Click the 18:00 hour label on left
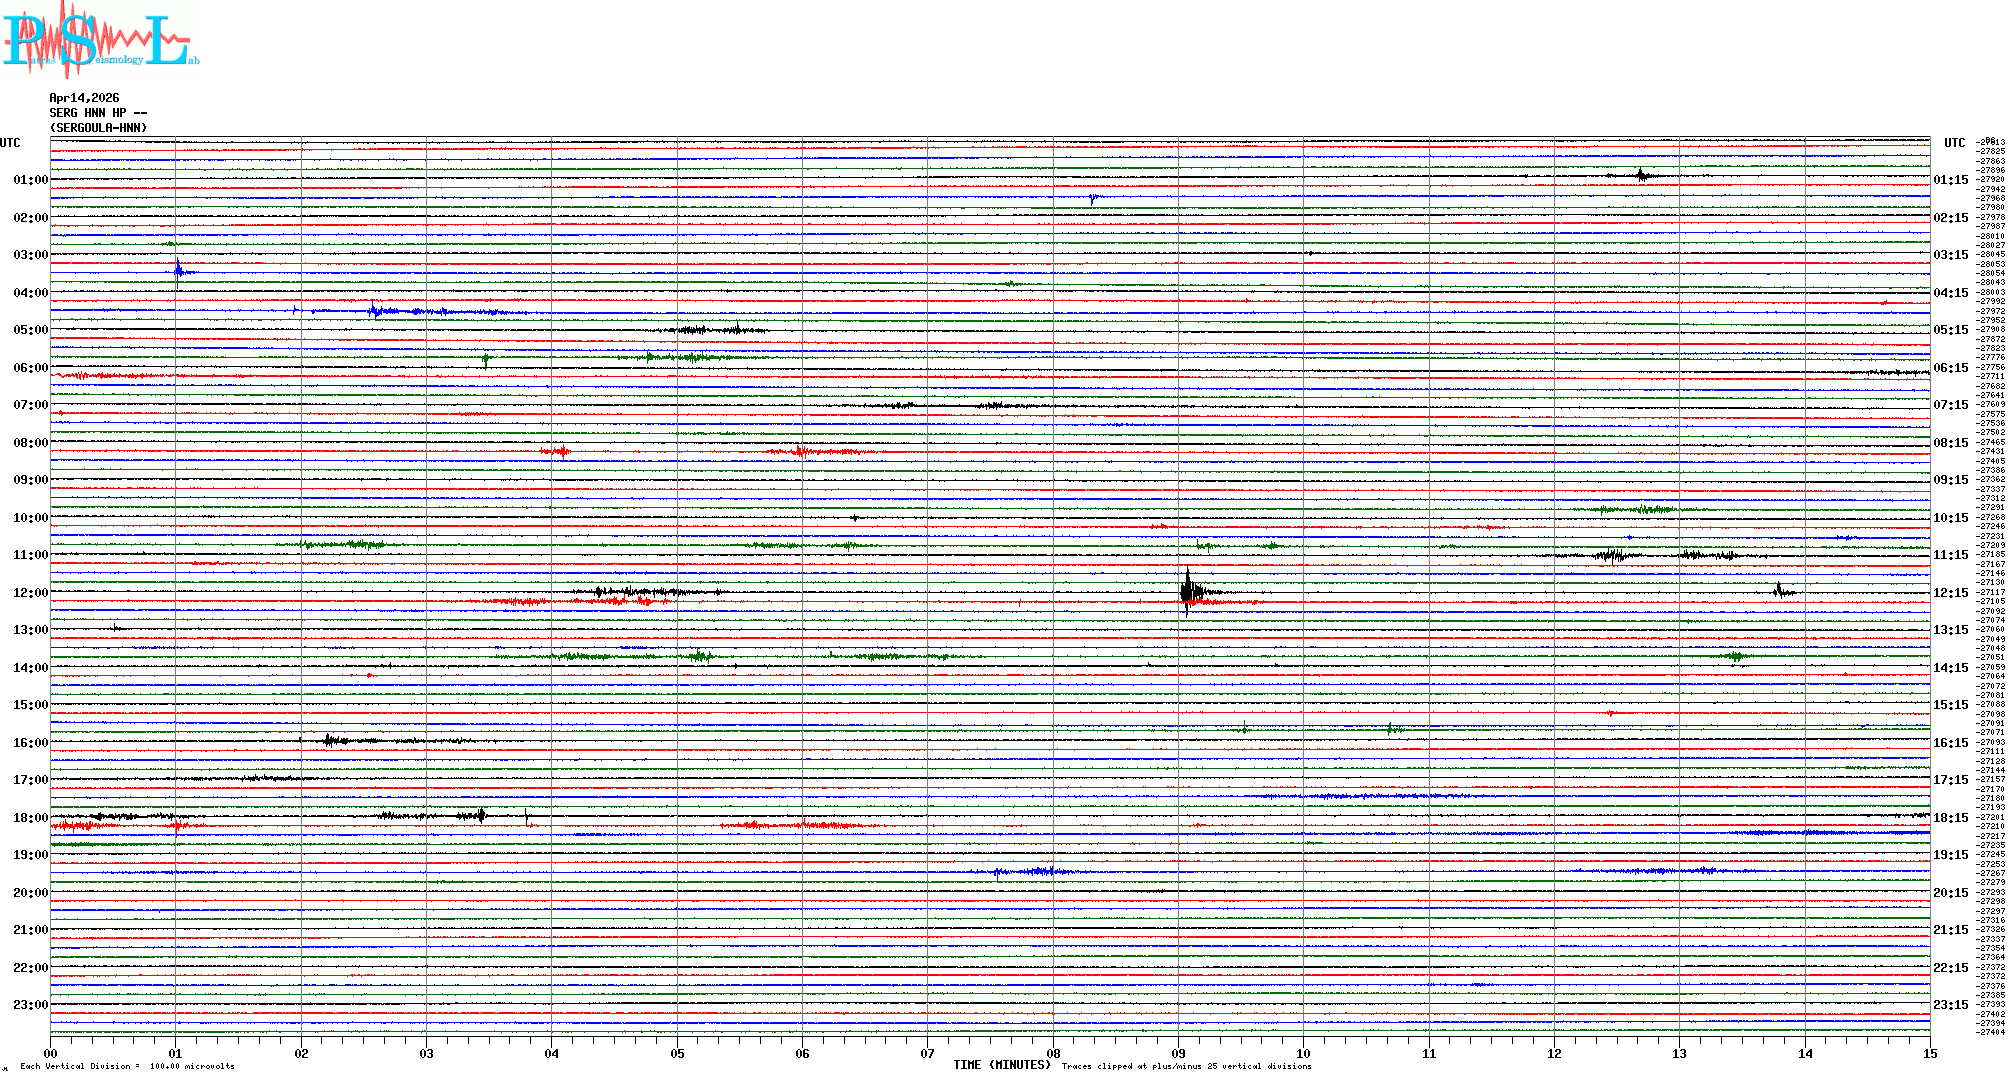2010x1080 pixels. click(x=30, y=818)
